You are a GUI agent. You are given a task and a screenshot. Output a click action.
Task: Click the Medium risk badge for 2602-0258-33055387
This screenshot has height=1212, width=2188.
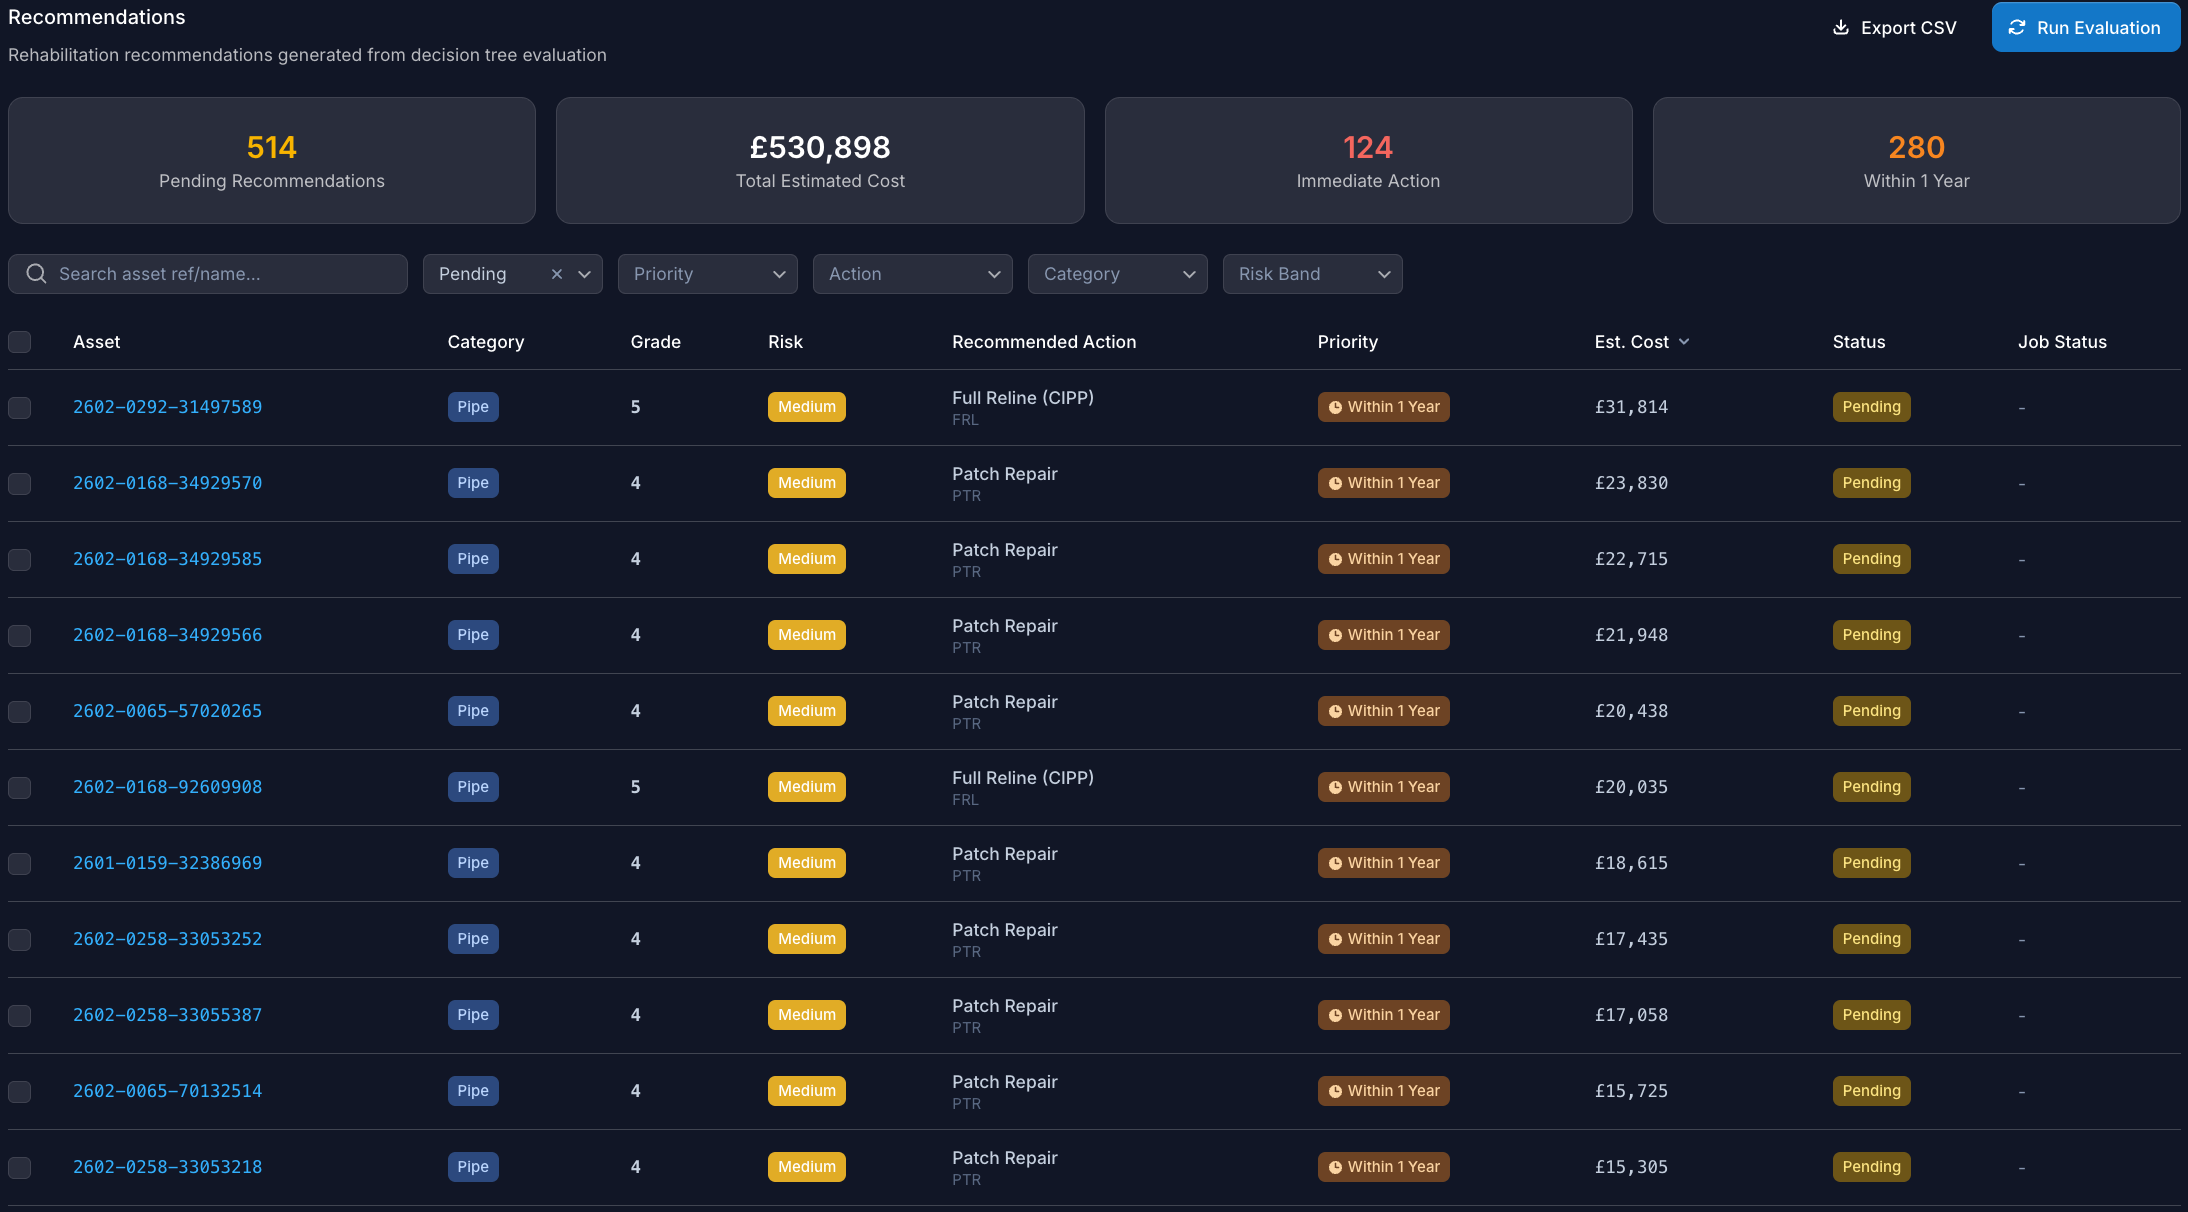tap(807, 1015)
